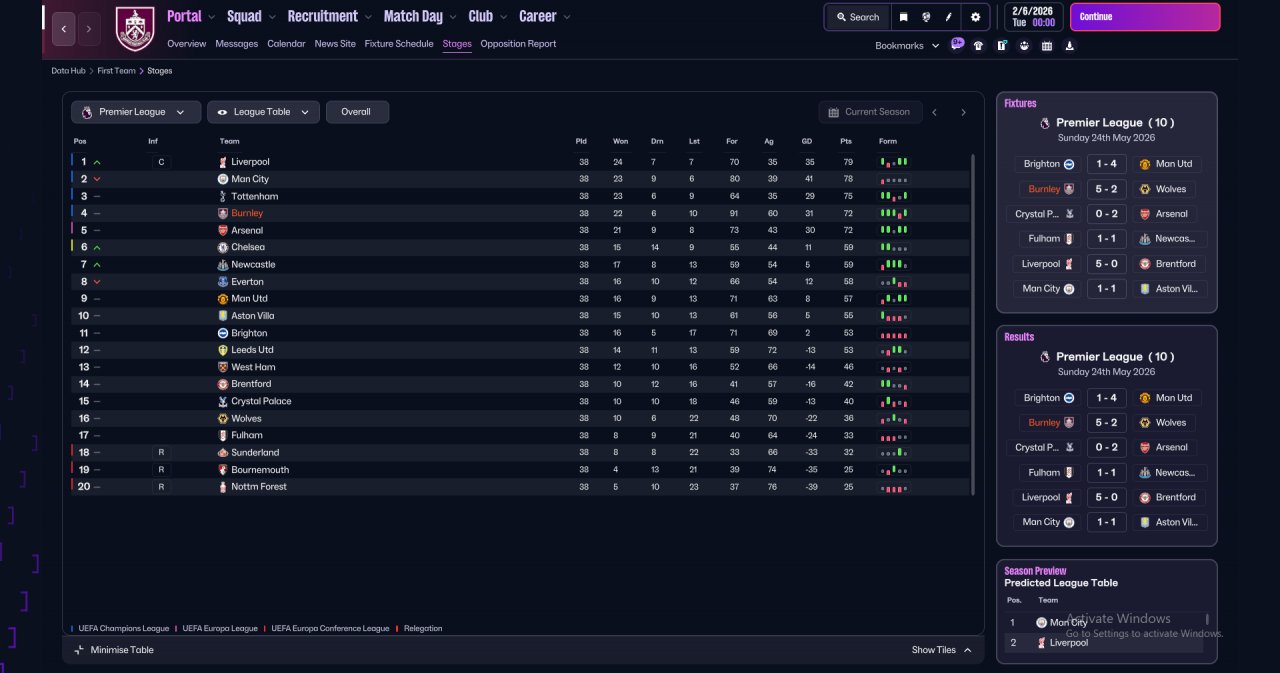Click the Search button

[857, 17]
